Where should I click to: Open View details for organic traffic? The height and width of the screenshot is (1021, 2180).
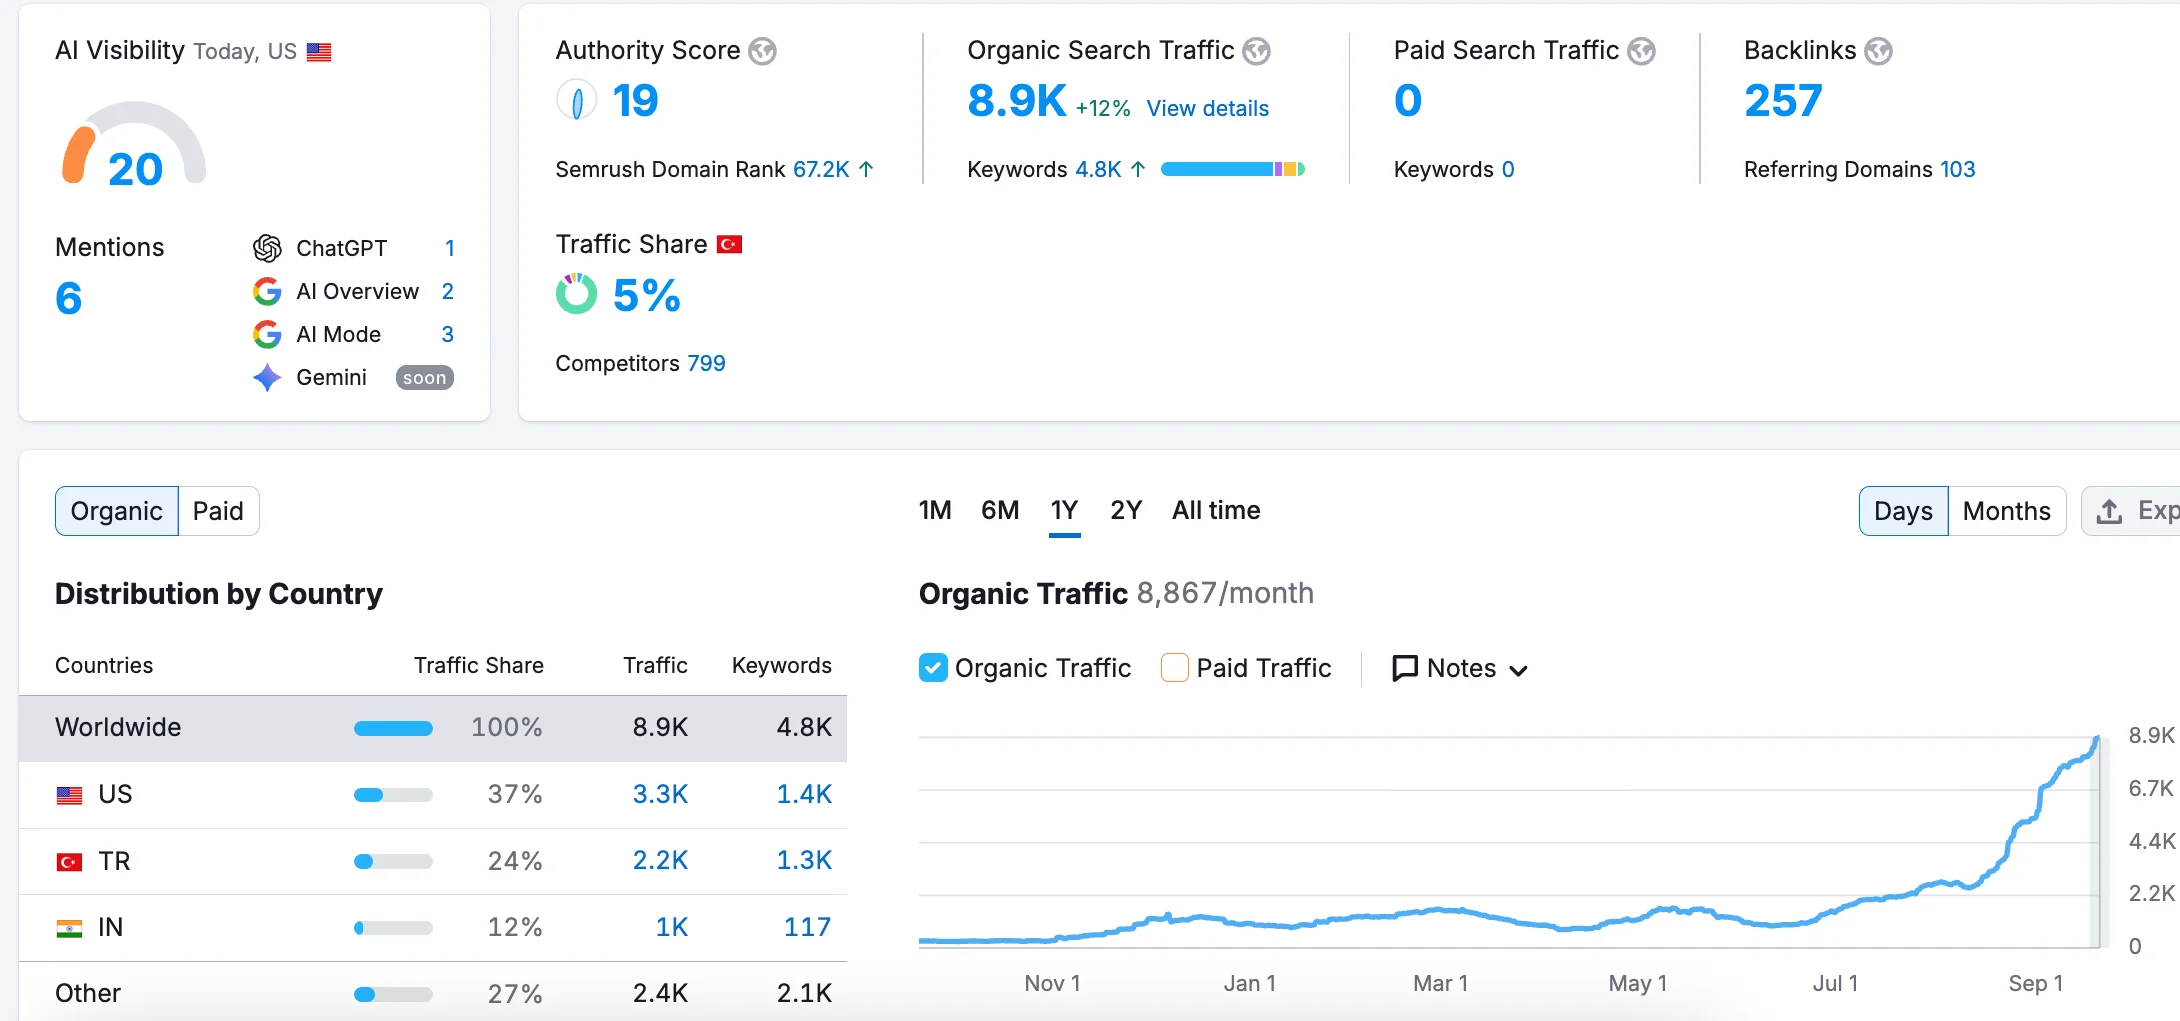[x=1206, y=108]
